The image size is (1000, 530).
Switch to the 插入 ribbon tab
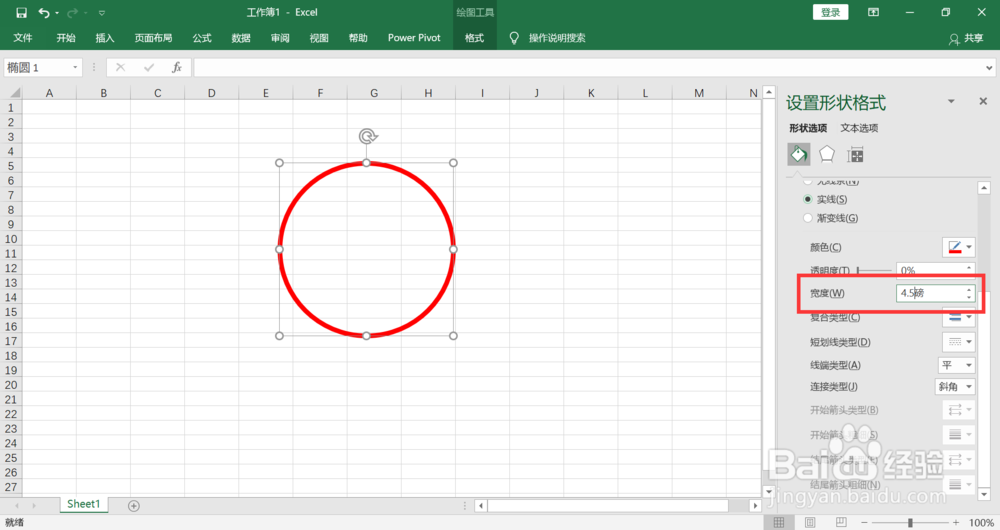(105, 38)
